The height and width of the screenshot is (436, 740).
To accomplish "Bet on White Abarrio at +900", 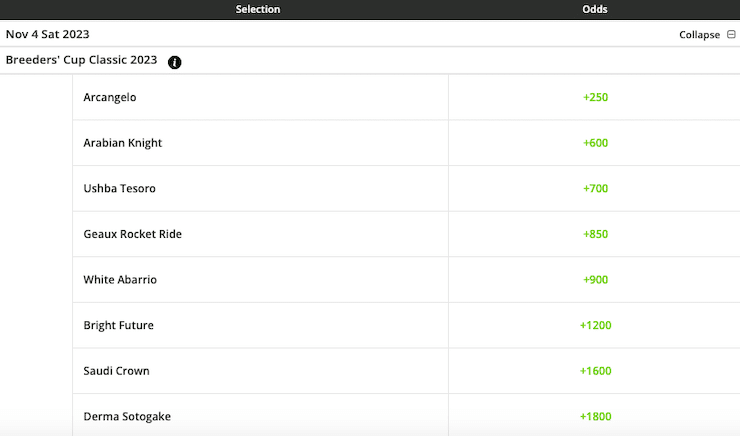I will click(595, 280).
